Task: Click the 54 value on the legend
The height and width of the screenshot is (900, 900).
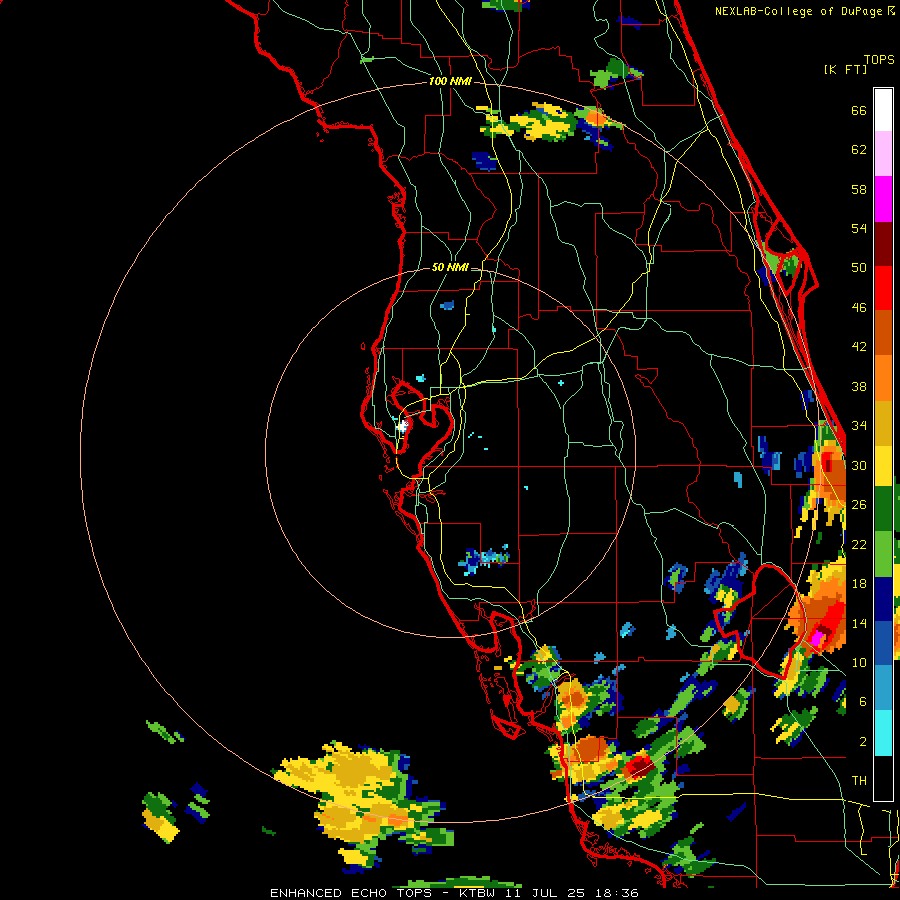Action: [859, 228]
